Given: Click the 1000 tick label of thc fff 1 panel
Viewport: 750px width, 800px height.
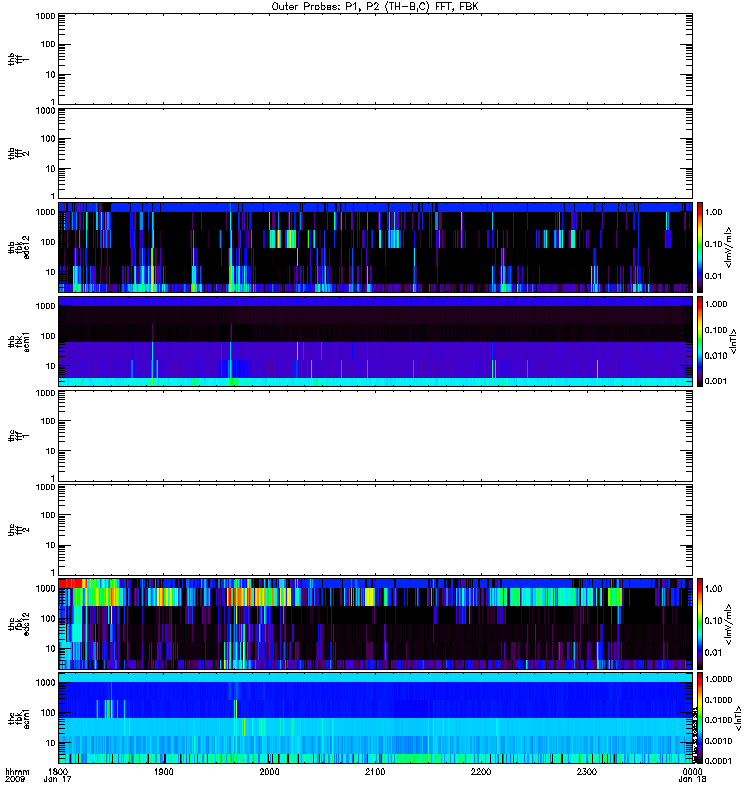Looking at the screenshot, I should click(46, 393).
